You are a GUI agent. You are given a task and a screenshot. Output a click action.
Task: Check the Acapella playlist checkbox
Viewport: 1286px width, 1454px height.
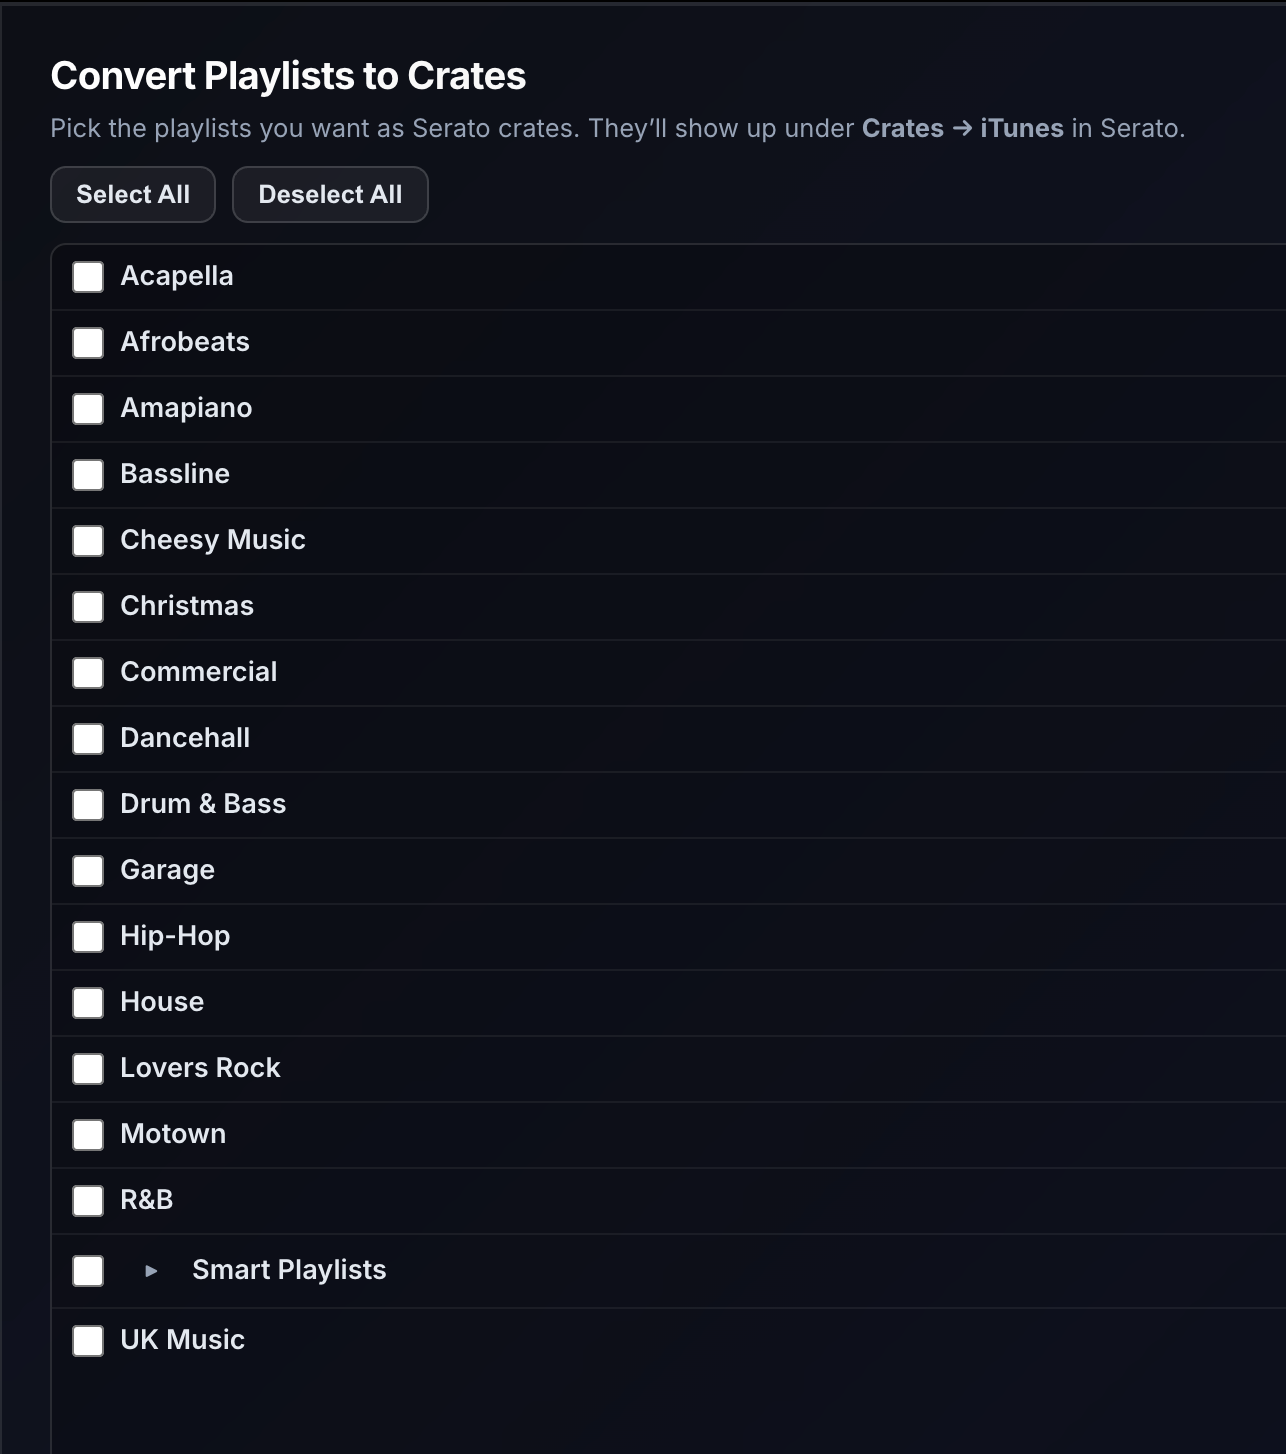pyautogui.click(x=88, y=277)
